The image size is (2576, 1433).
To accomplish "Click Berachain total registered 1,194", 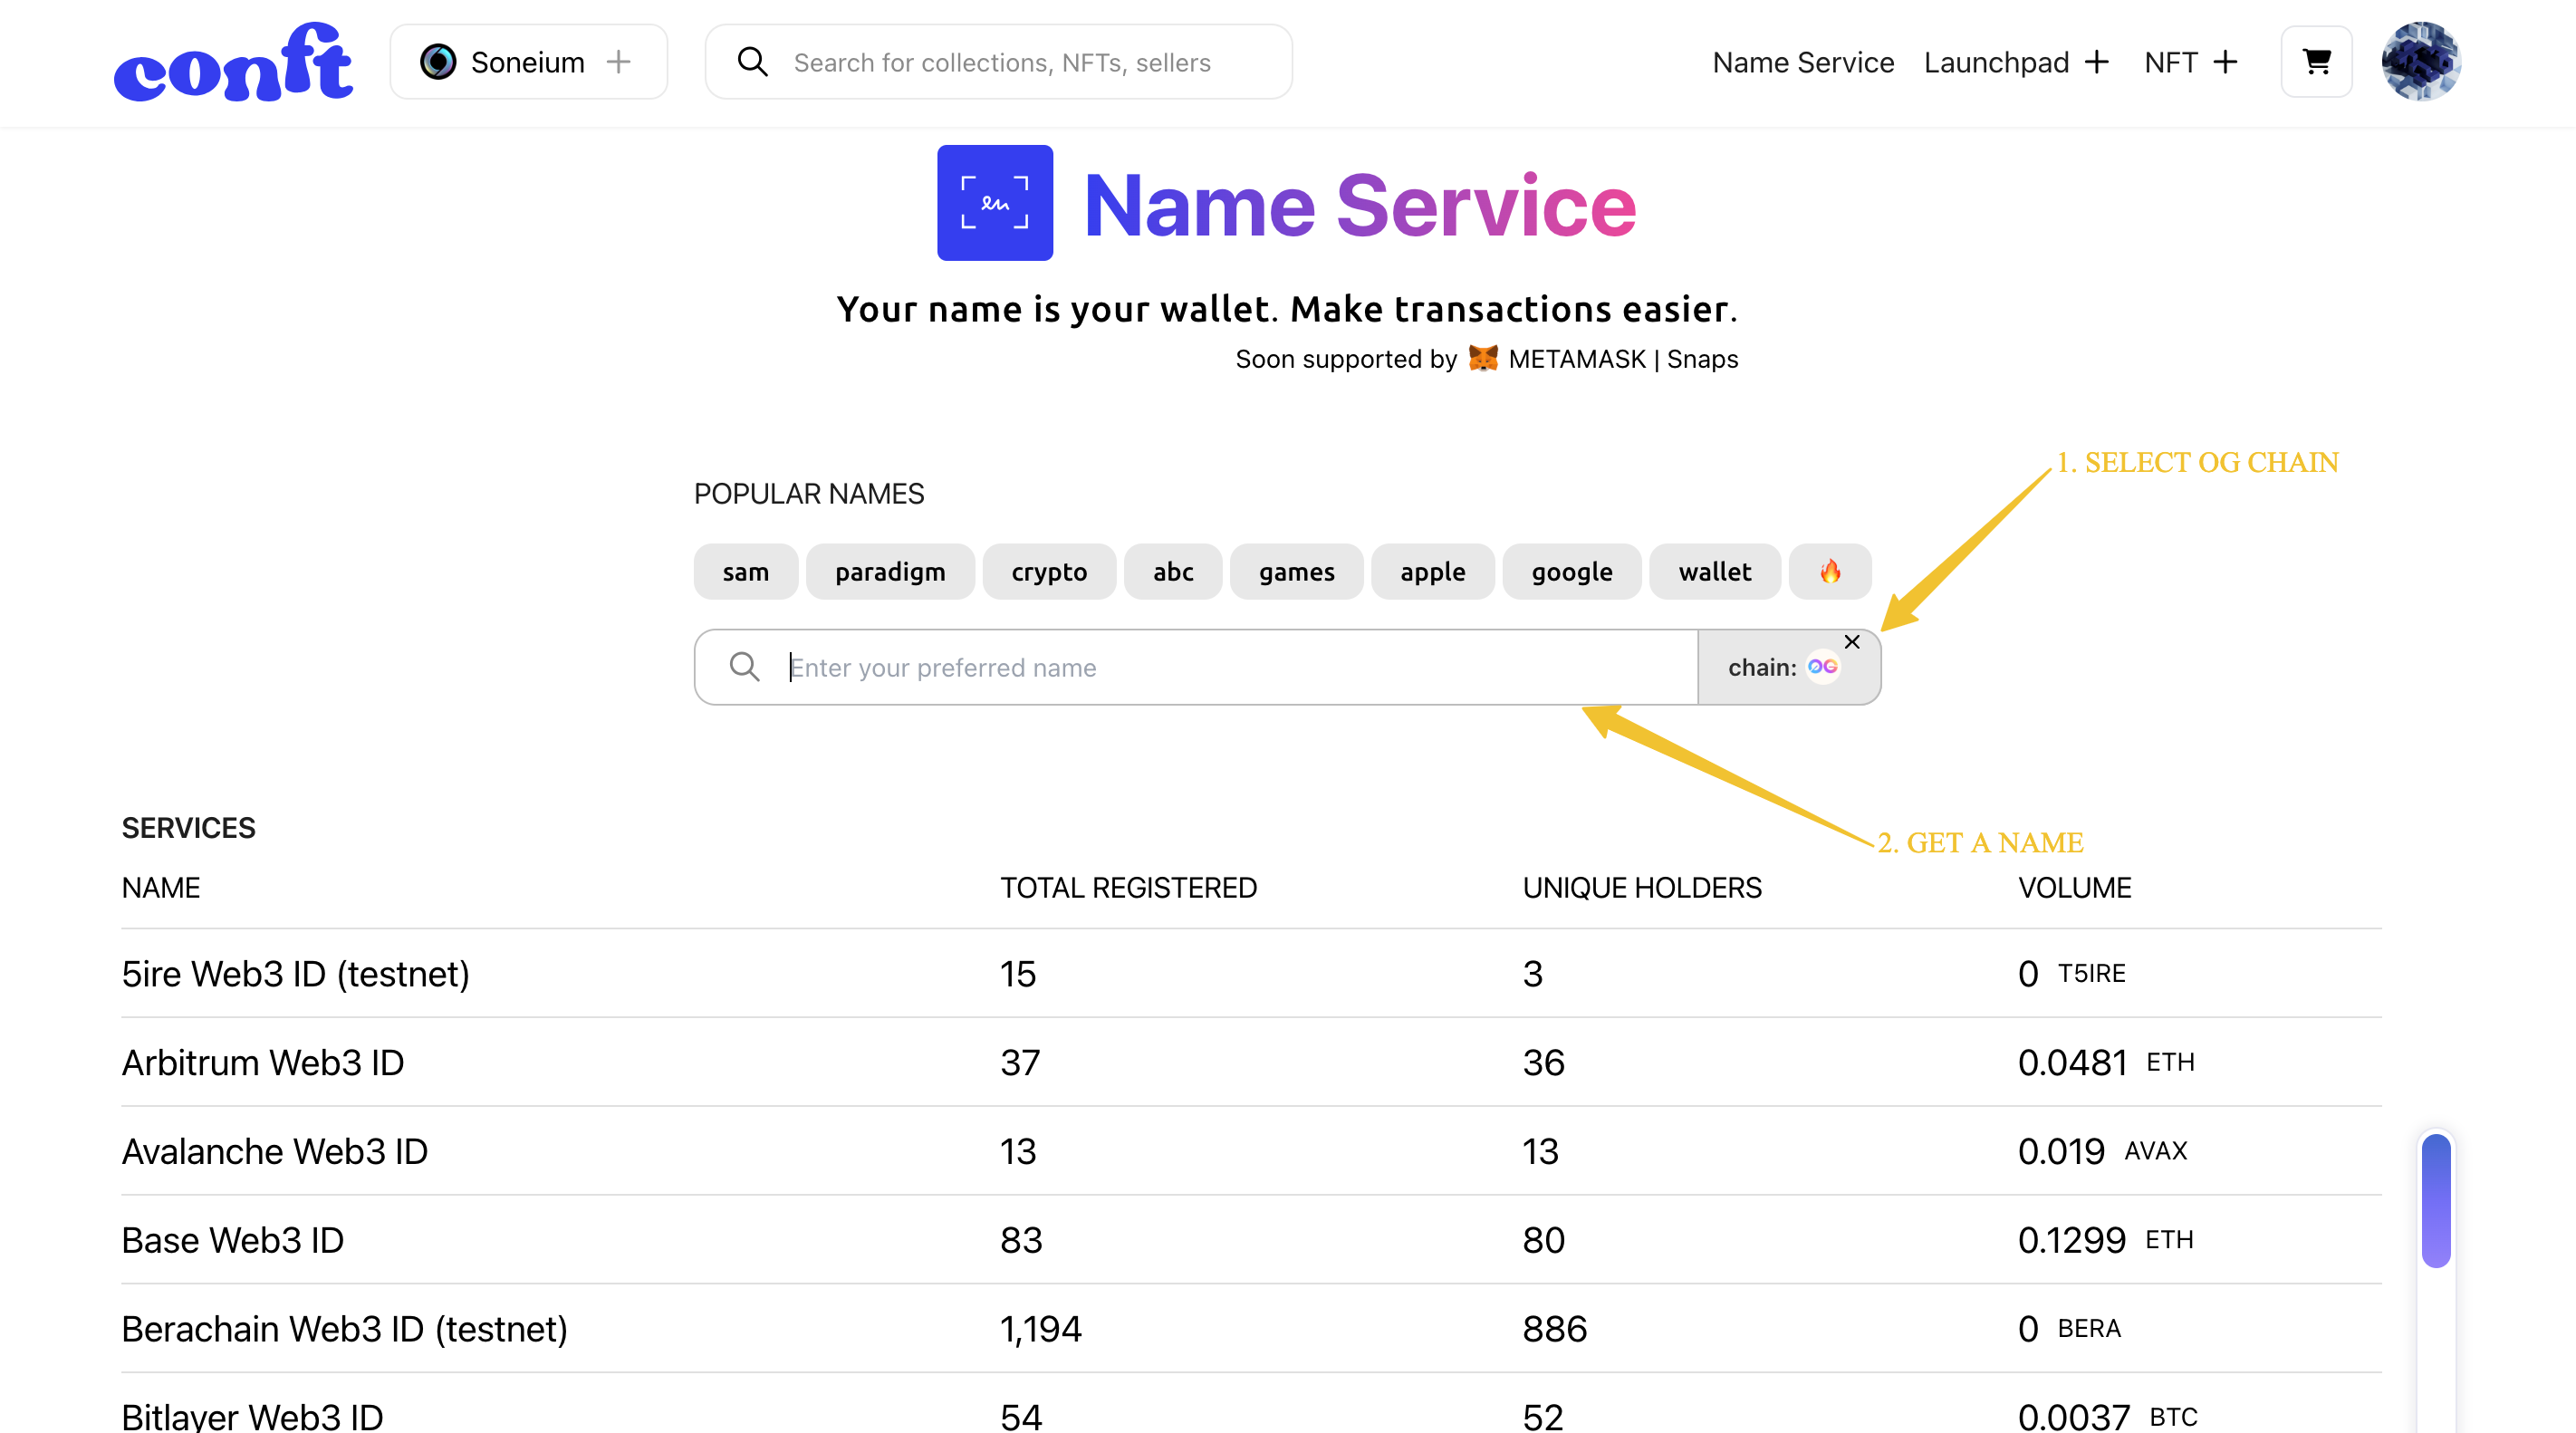I will pos(1041,1329).
